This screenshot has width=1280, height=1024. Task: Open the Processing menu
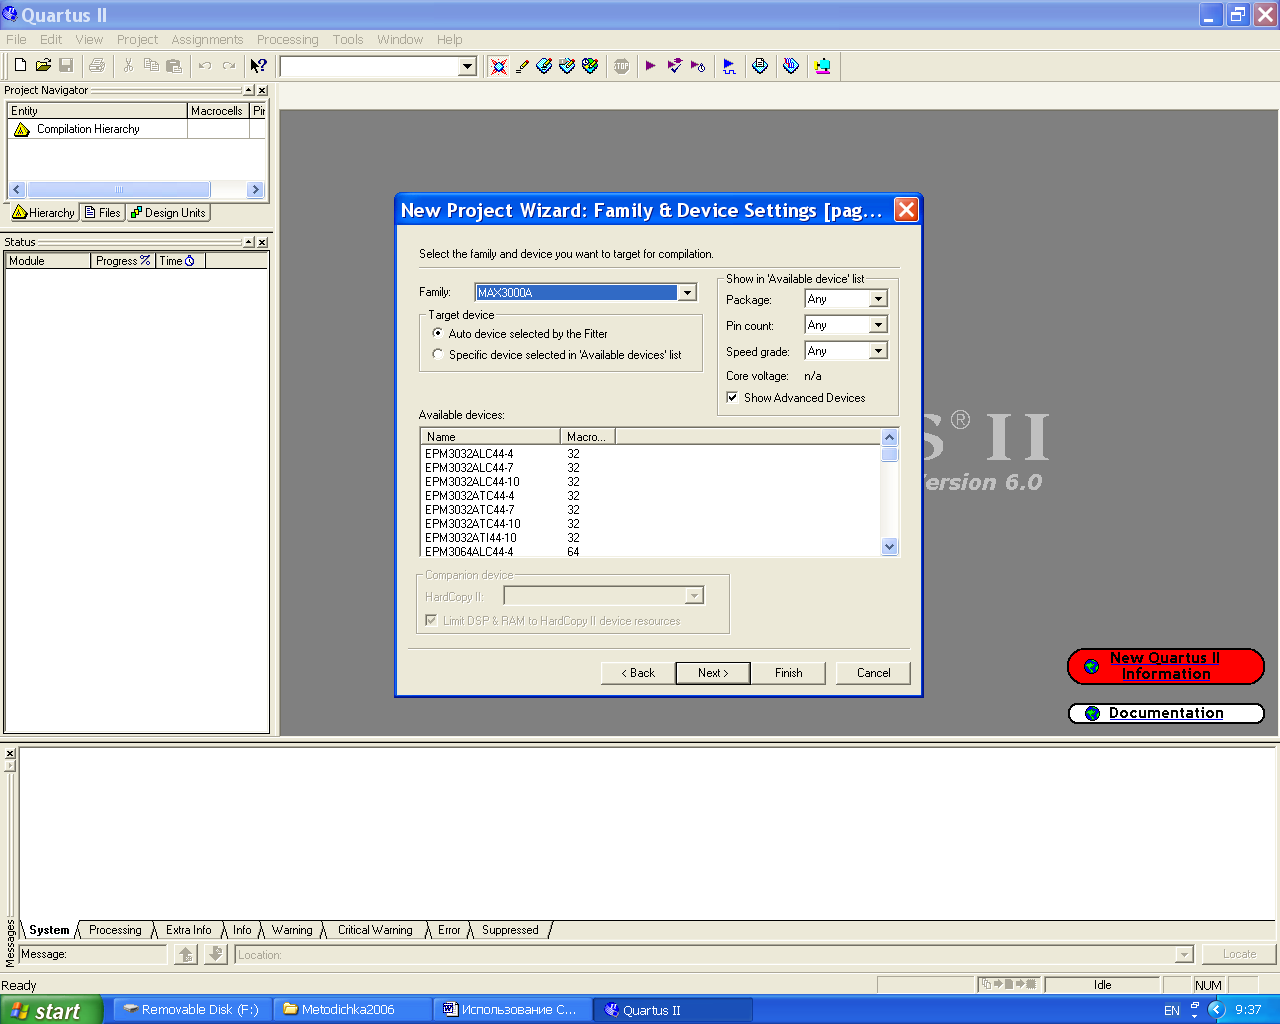tap(288, 39)
